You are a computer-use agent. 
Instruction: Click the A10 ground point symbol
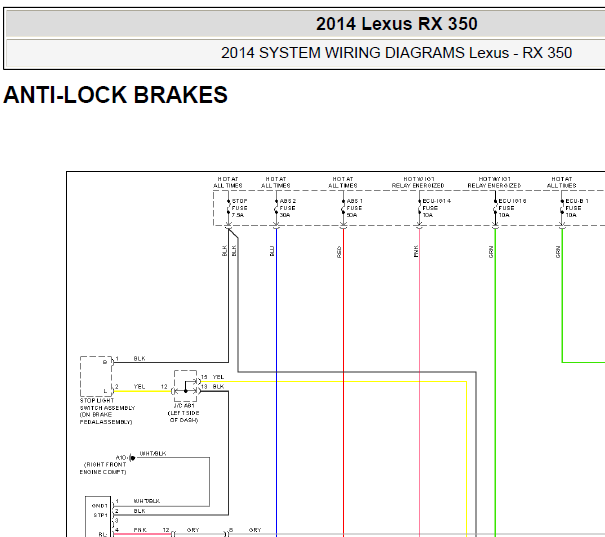pos(132,458)
